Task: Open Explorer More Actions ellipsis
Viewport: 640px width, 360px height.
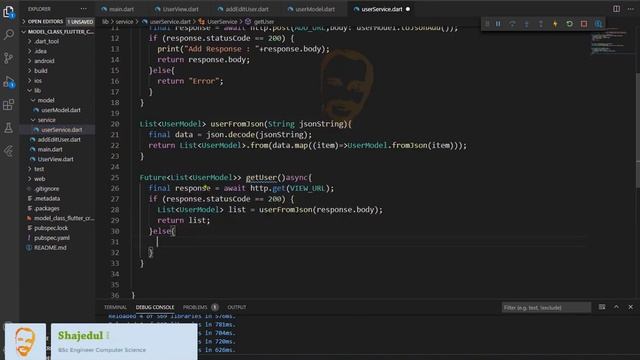Action: (x=84, y=9)
